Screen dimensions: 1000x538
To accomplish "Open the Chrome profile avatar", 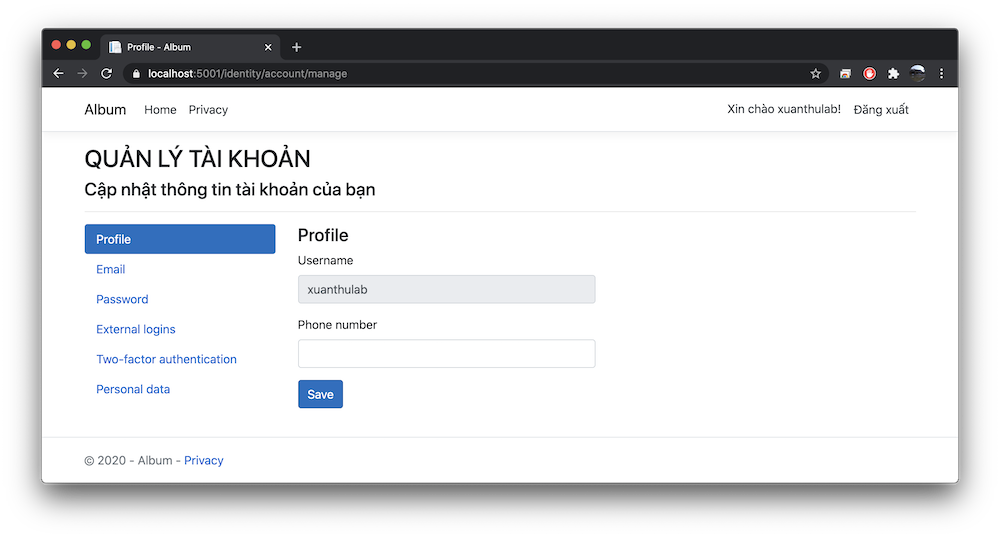I will point(917,73).
